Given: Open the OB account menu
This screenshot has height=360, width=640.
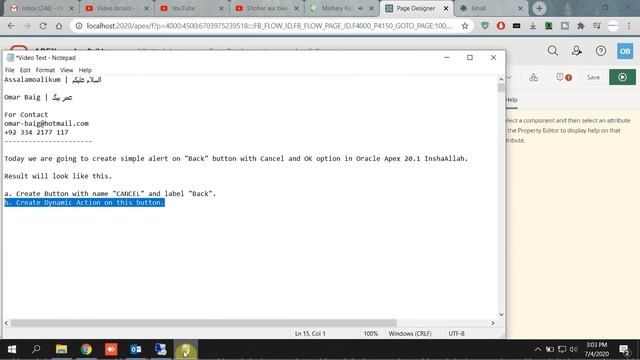Looking at the screenshot, I should pos(625,51).
